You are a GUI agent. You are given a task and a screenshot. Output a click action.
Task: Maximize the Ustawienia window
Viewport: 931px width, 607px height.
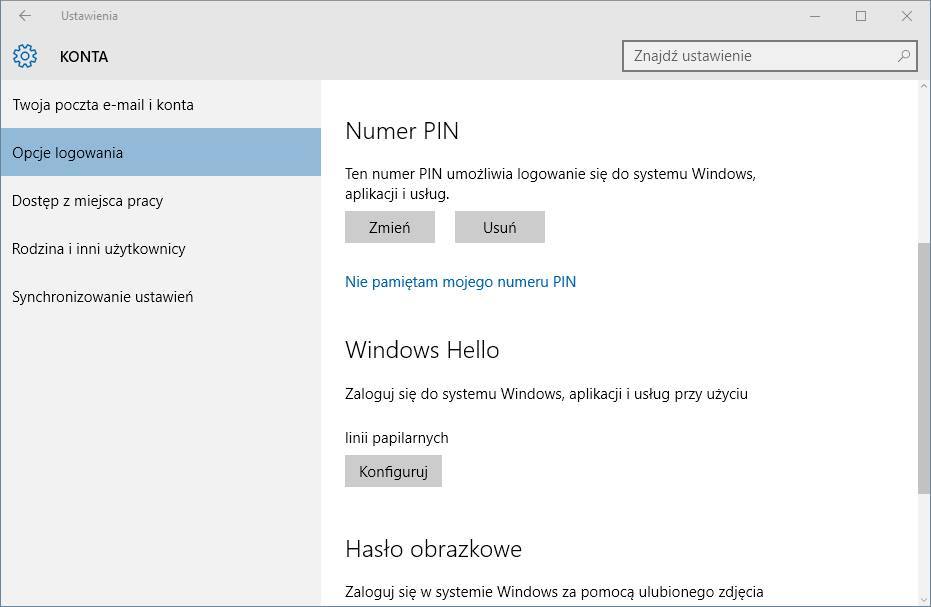pyautogui.click(x=861, y=16)
